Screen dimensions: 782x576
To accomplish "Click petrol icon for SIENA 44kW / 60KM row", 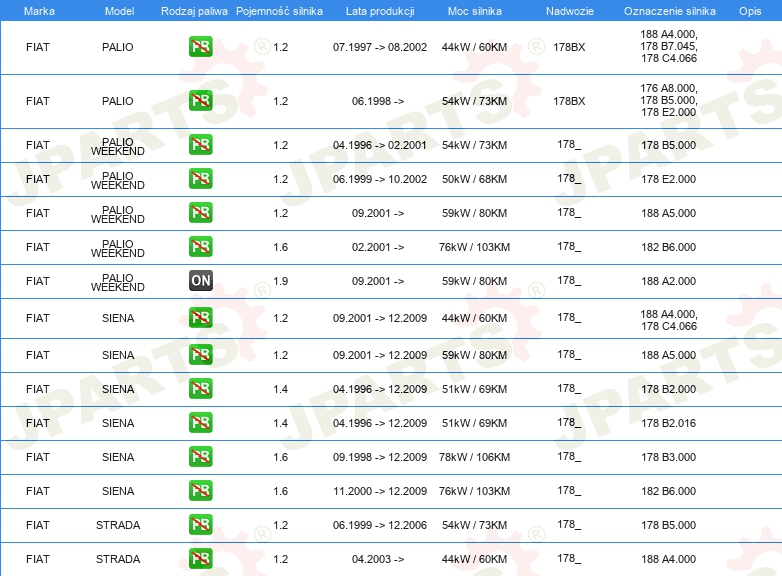I will coord(200,318).
